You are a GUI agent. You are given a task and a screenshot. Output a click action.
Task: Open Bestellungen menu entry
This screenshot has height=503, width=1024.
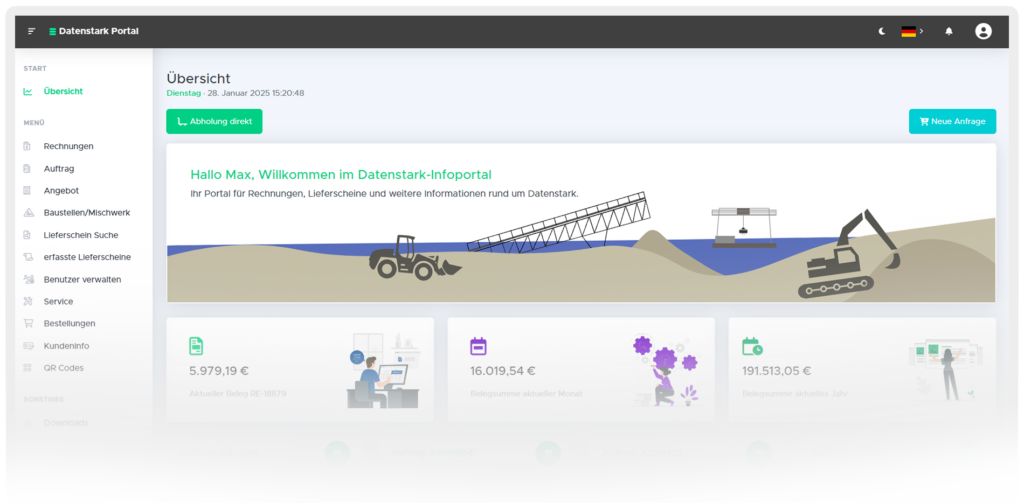click(x=69, y=323)
